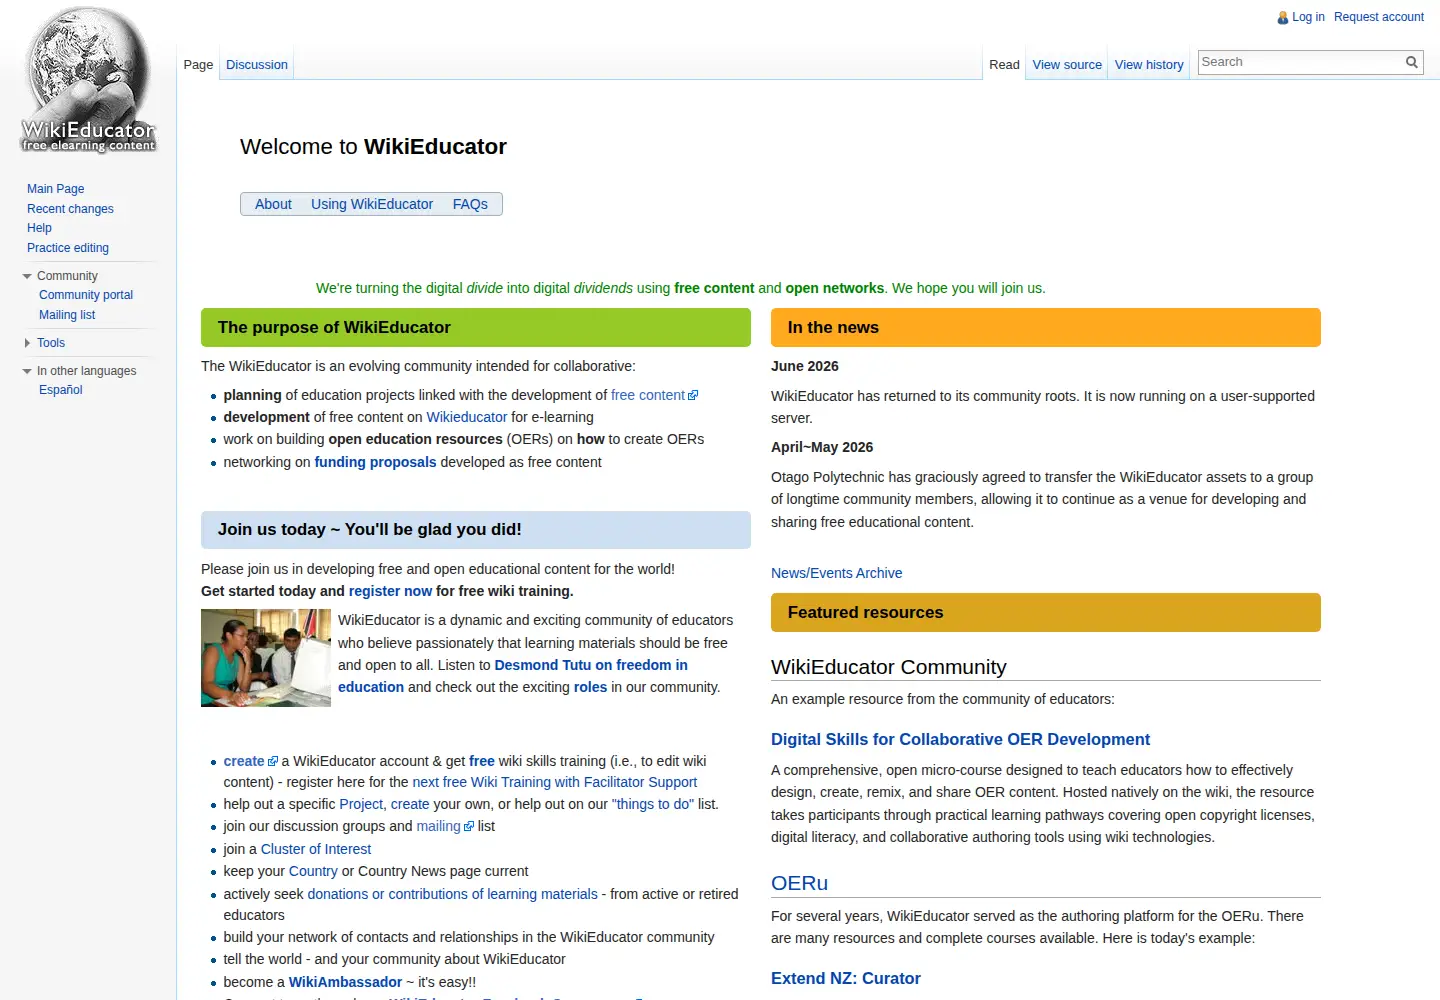Open the Help sidebar link
The height and width of the screenshot is (1000, 1440).
click(x=39, y=228)
